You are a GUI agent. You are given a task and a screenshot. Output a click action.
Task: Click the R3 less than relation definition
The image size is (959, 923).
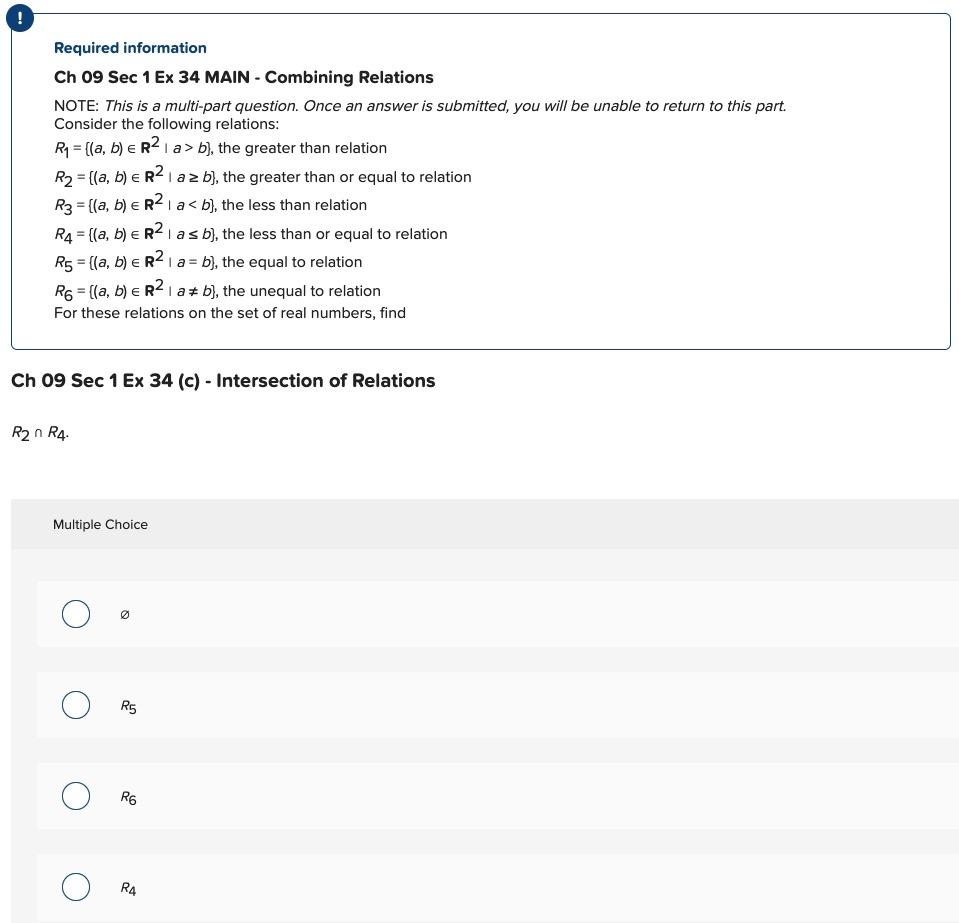[x=210, y=205]
